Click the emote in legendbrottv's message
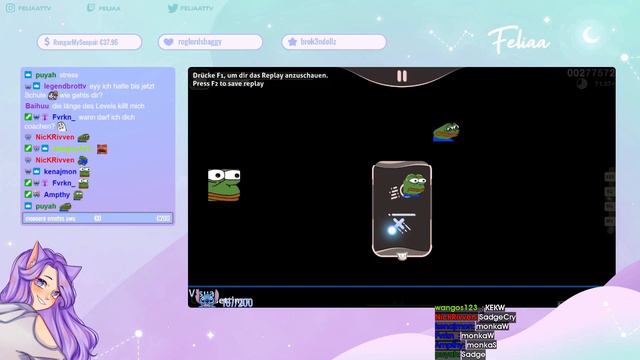The image size is (640, 360). click(x=53, y=95)
